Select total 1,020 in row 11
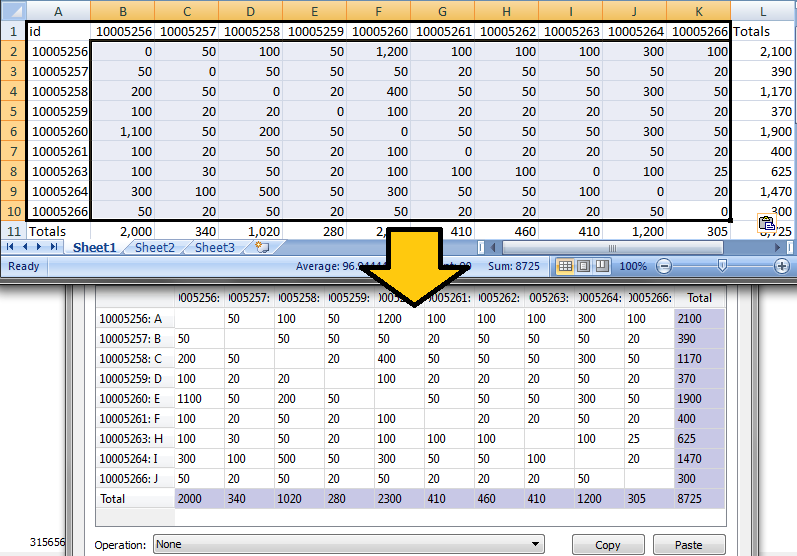 [250, 231]
